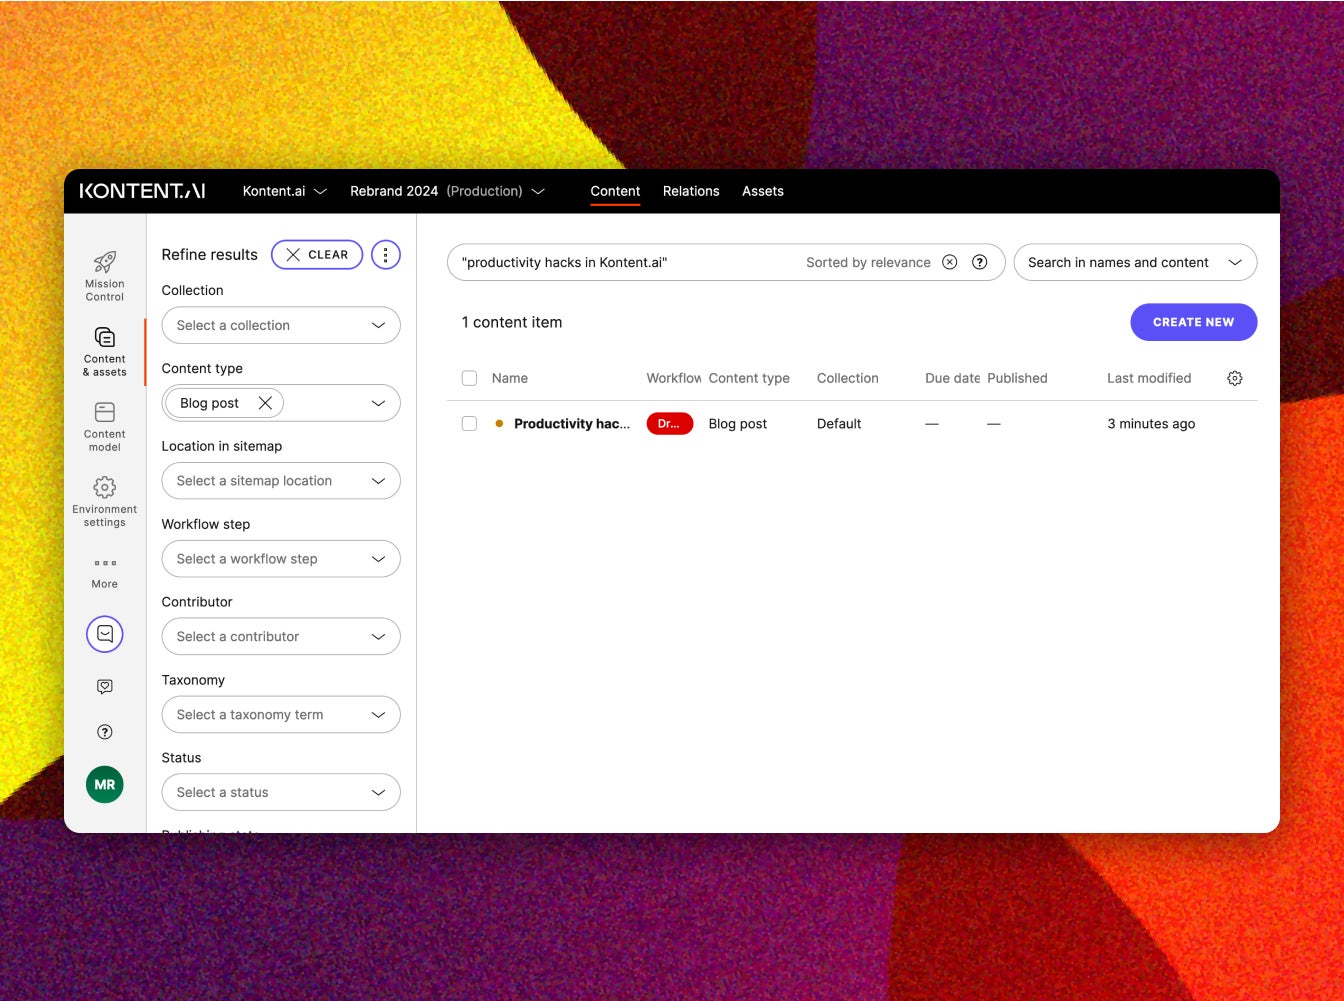The image size is (1344, 1001).
Task: Open the feedback heart bubble icon
Action: coord(105,687)
